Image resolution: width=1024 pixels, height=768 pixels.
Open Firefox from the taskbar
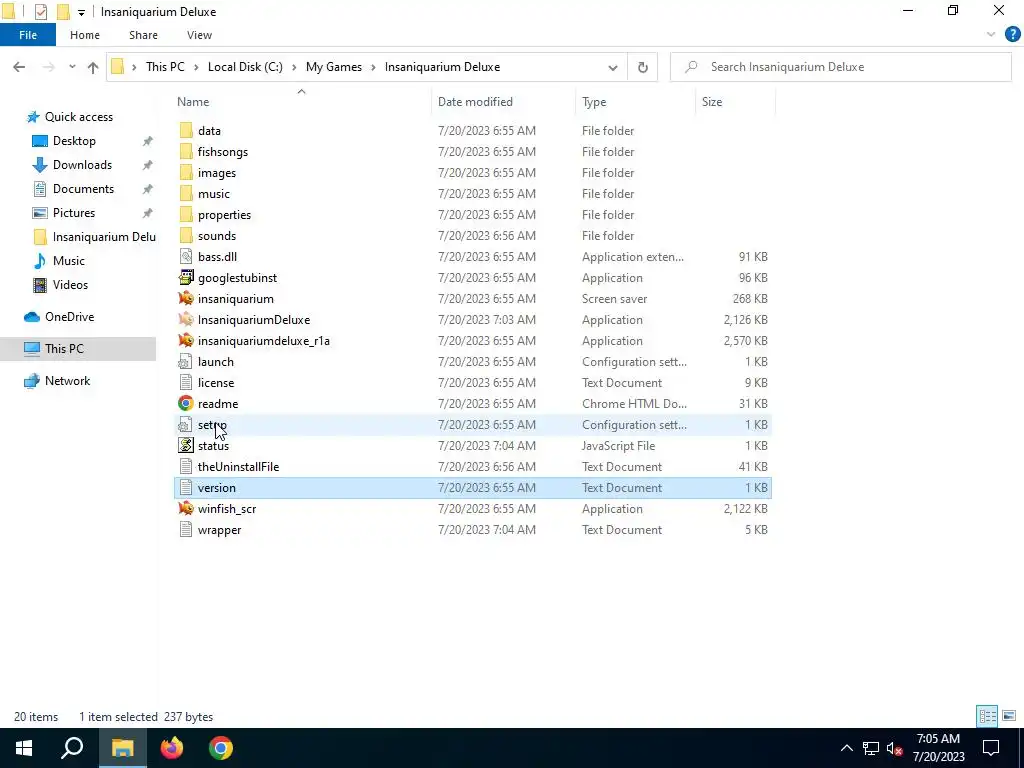172,748
